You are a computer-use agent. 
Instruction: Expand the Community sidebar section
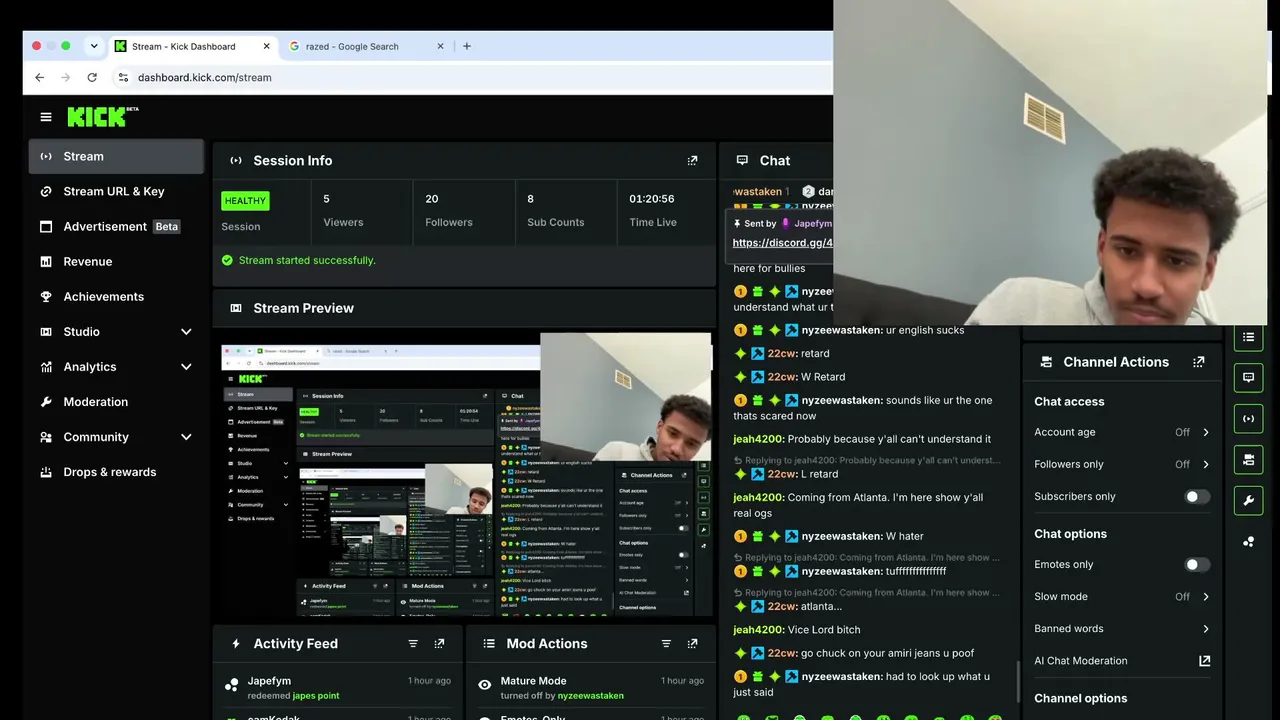pos(186,437)
